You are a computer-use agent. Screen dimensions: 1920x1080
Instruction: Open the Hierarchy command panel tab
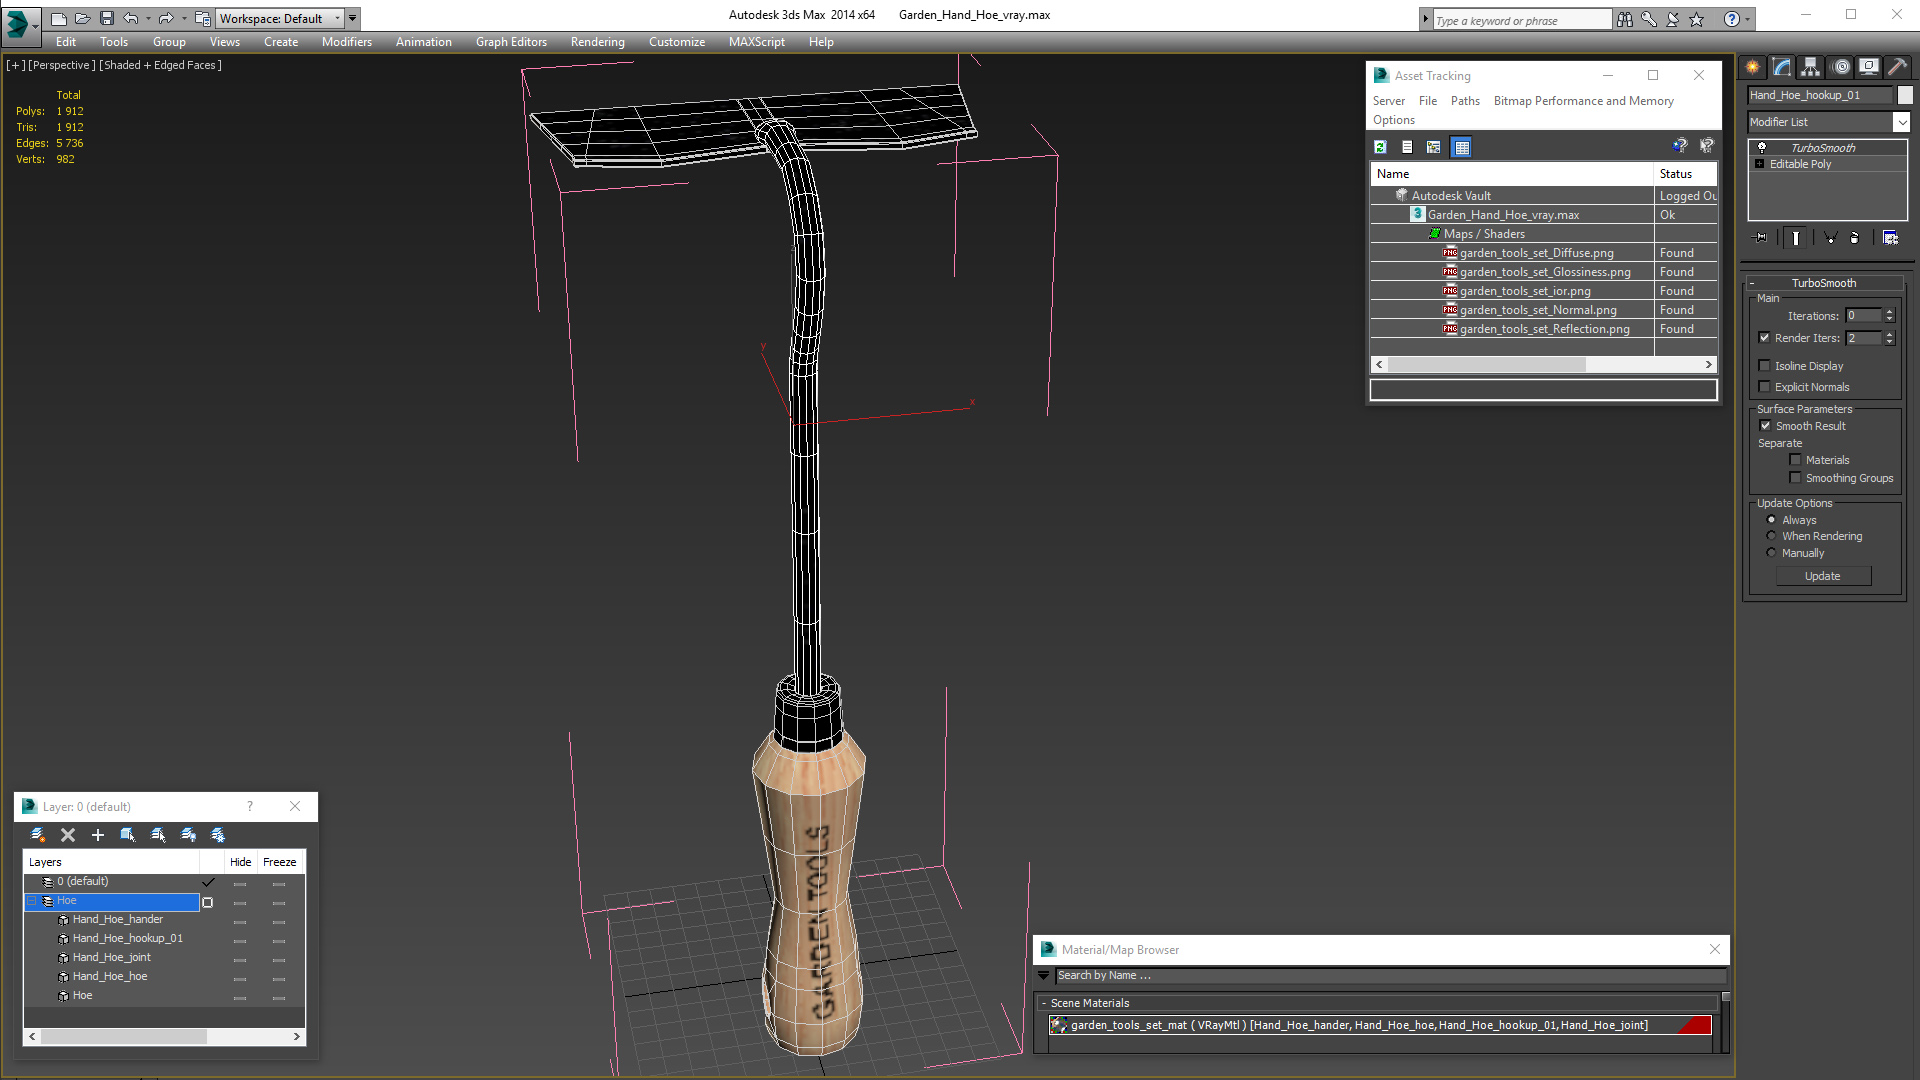tap(1811, 67)
